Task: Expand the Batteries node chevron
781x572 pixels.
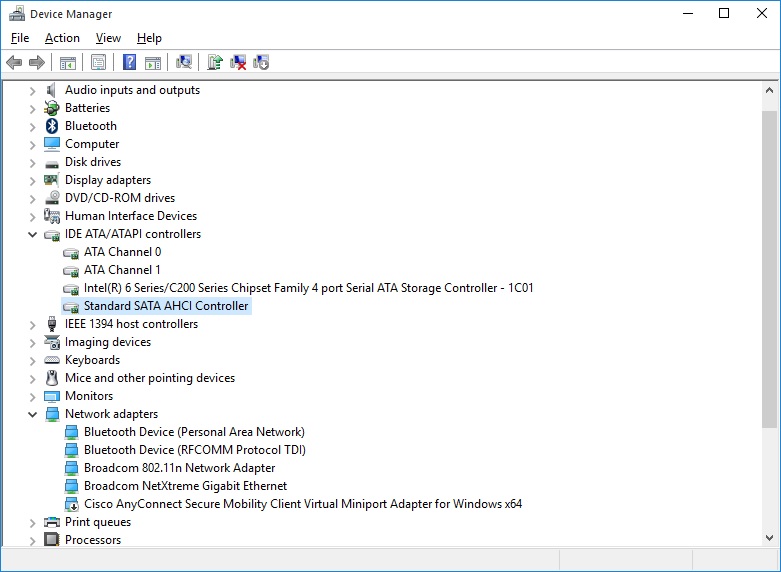Action: coord(32,109)
